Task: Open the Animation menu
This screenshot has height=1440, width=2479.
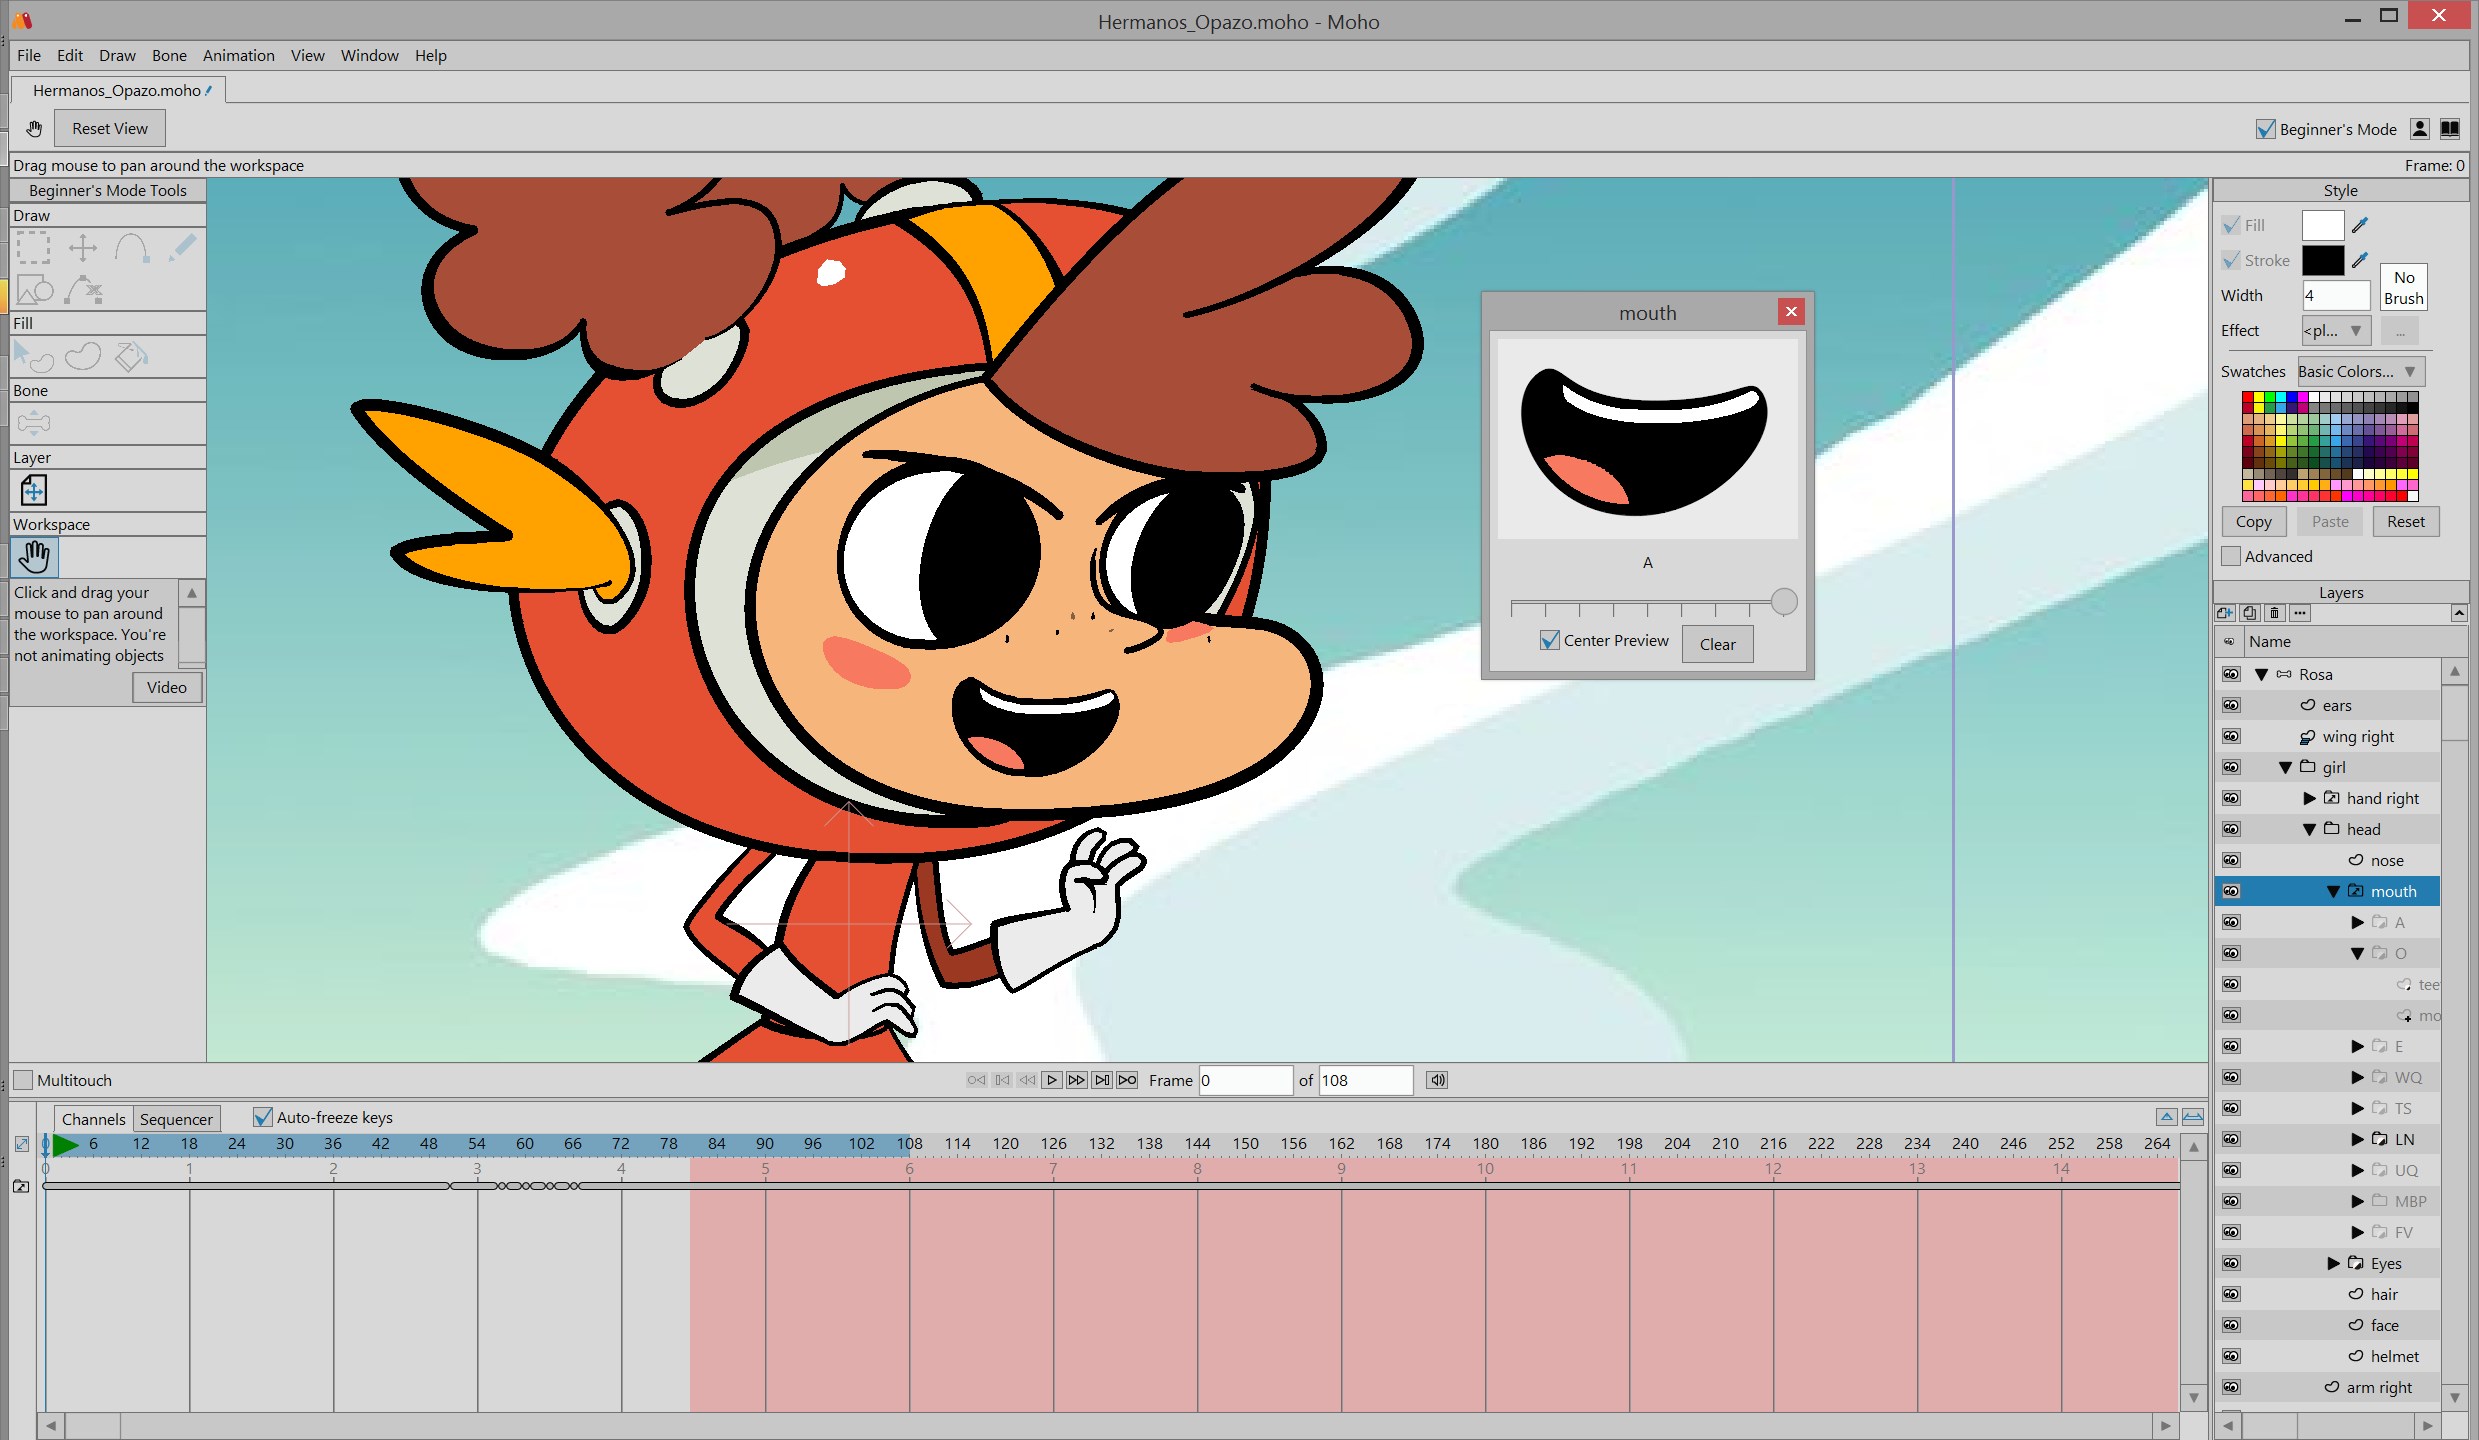Action: point(238,55)
